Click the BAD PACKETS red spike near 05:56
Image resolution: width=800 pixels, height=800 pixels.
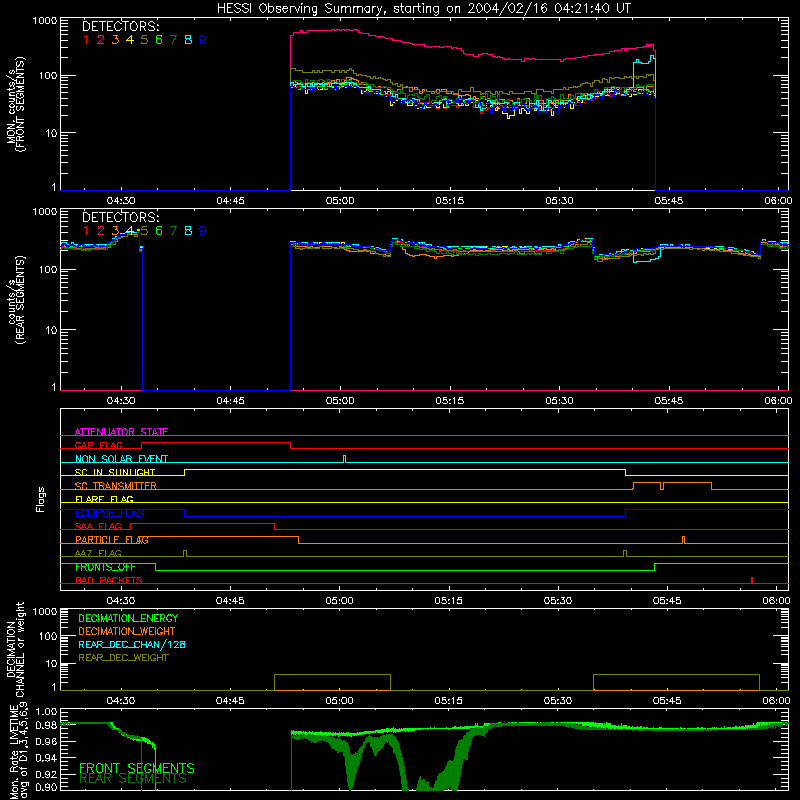click(x=752, y=580)
